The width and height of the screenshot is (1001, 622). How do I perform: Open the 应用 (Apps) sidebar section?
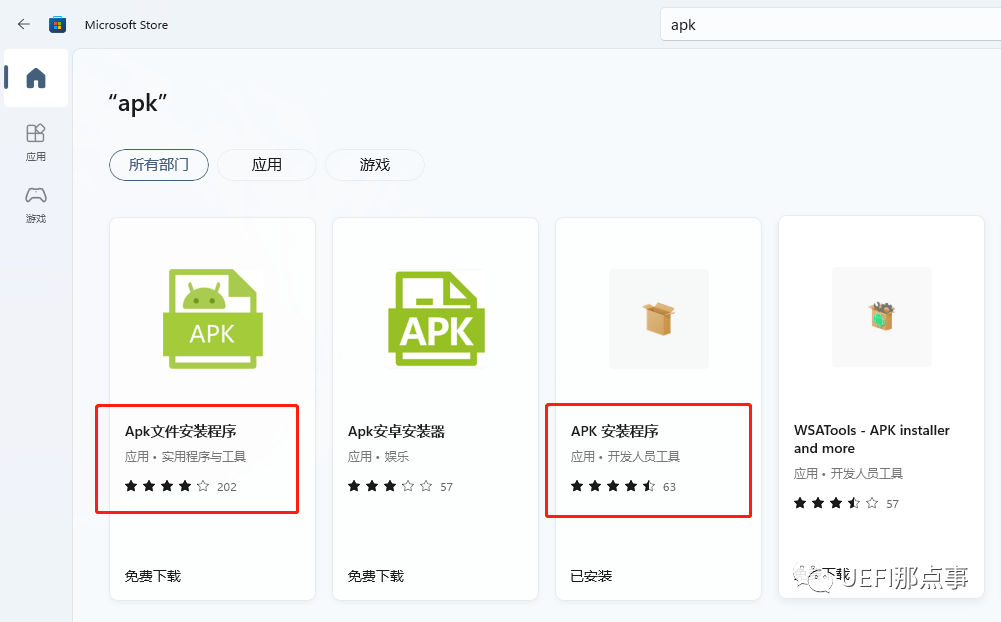click(36, 141)
